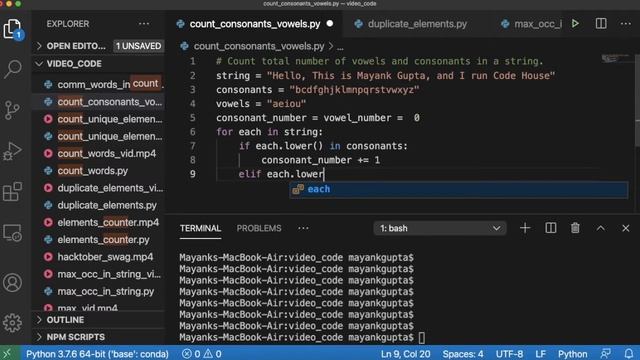Viewport: 640px width, 360px height.
Task: Open max_occ_in_string.py in explorer
Action: pyautogui.click(x=99, y=291)
